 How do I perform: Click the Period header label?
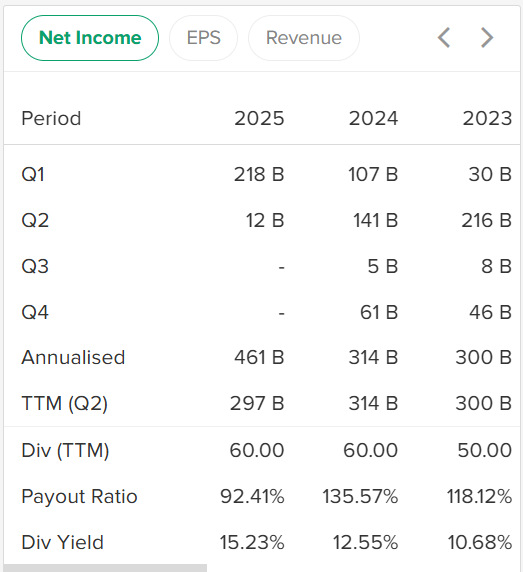click(x=51, y=119)
